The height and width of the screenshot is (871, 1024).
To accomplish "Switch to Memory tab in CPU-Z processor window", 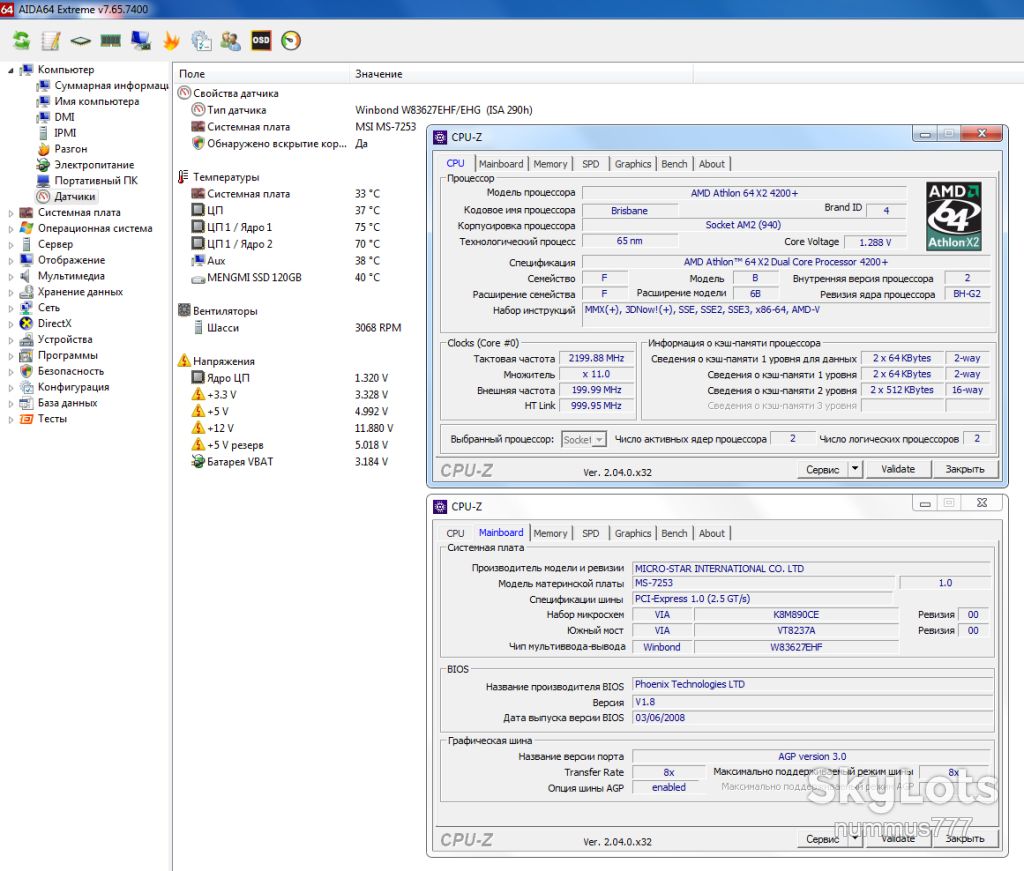I will [550, 164].
